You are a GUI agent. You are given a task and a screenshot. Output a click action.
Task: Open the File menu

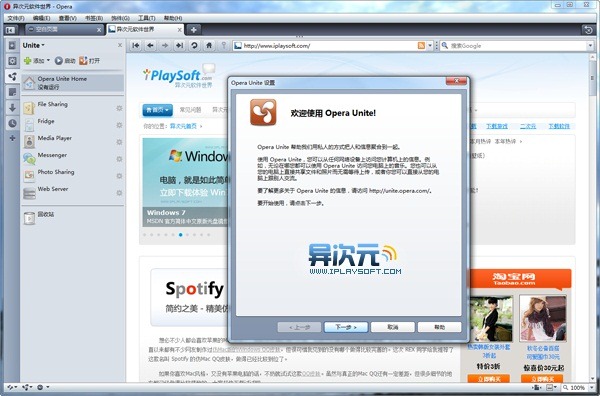tap(16, 18)
